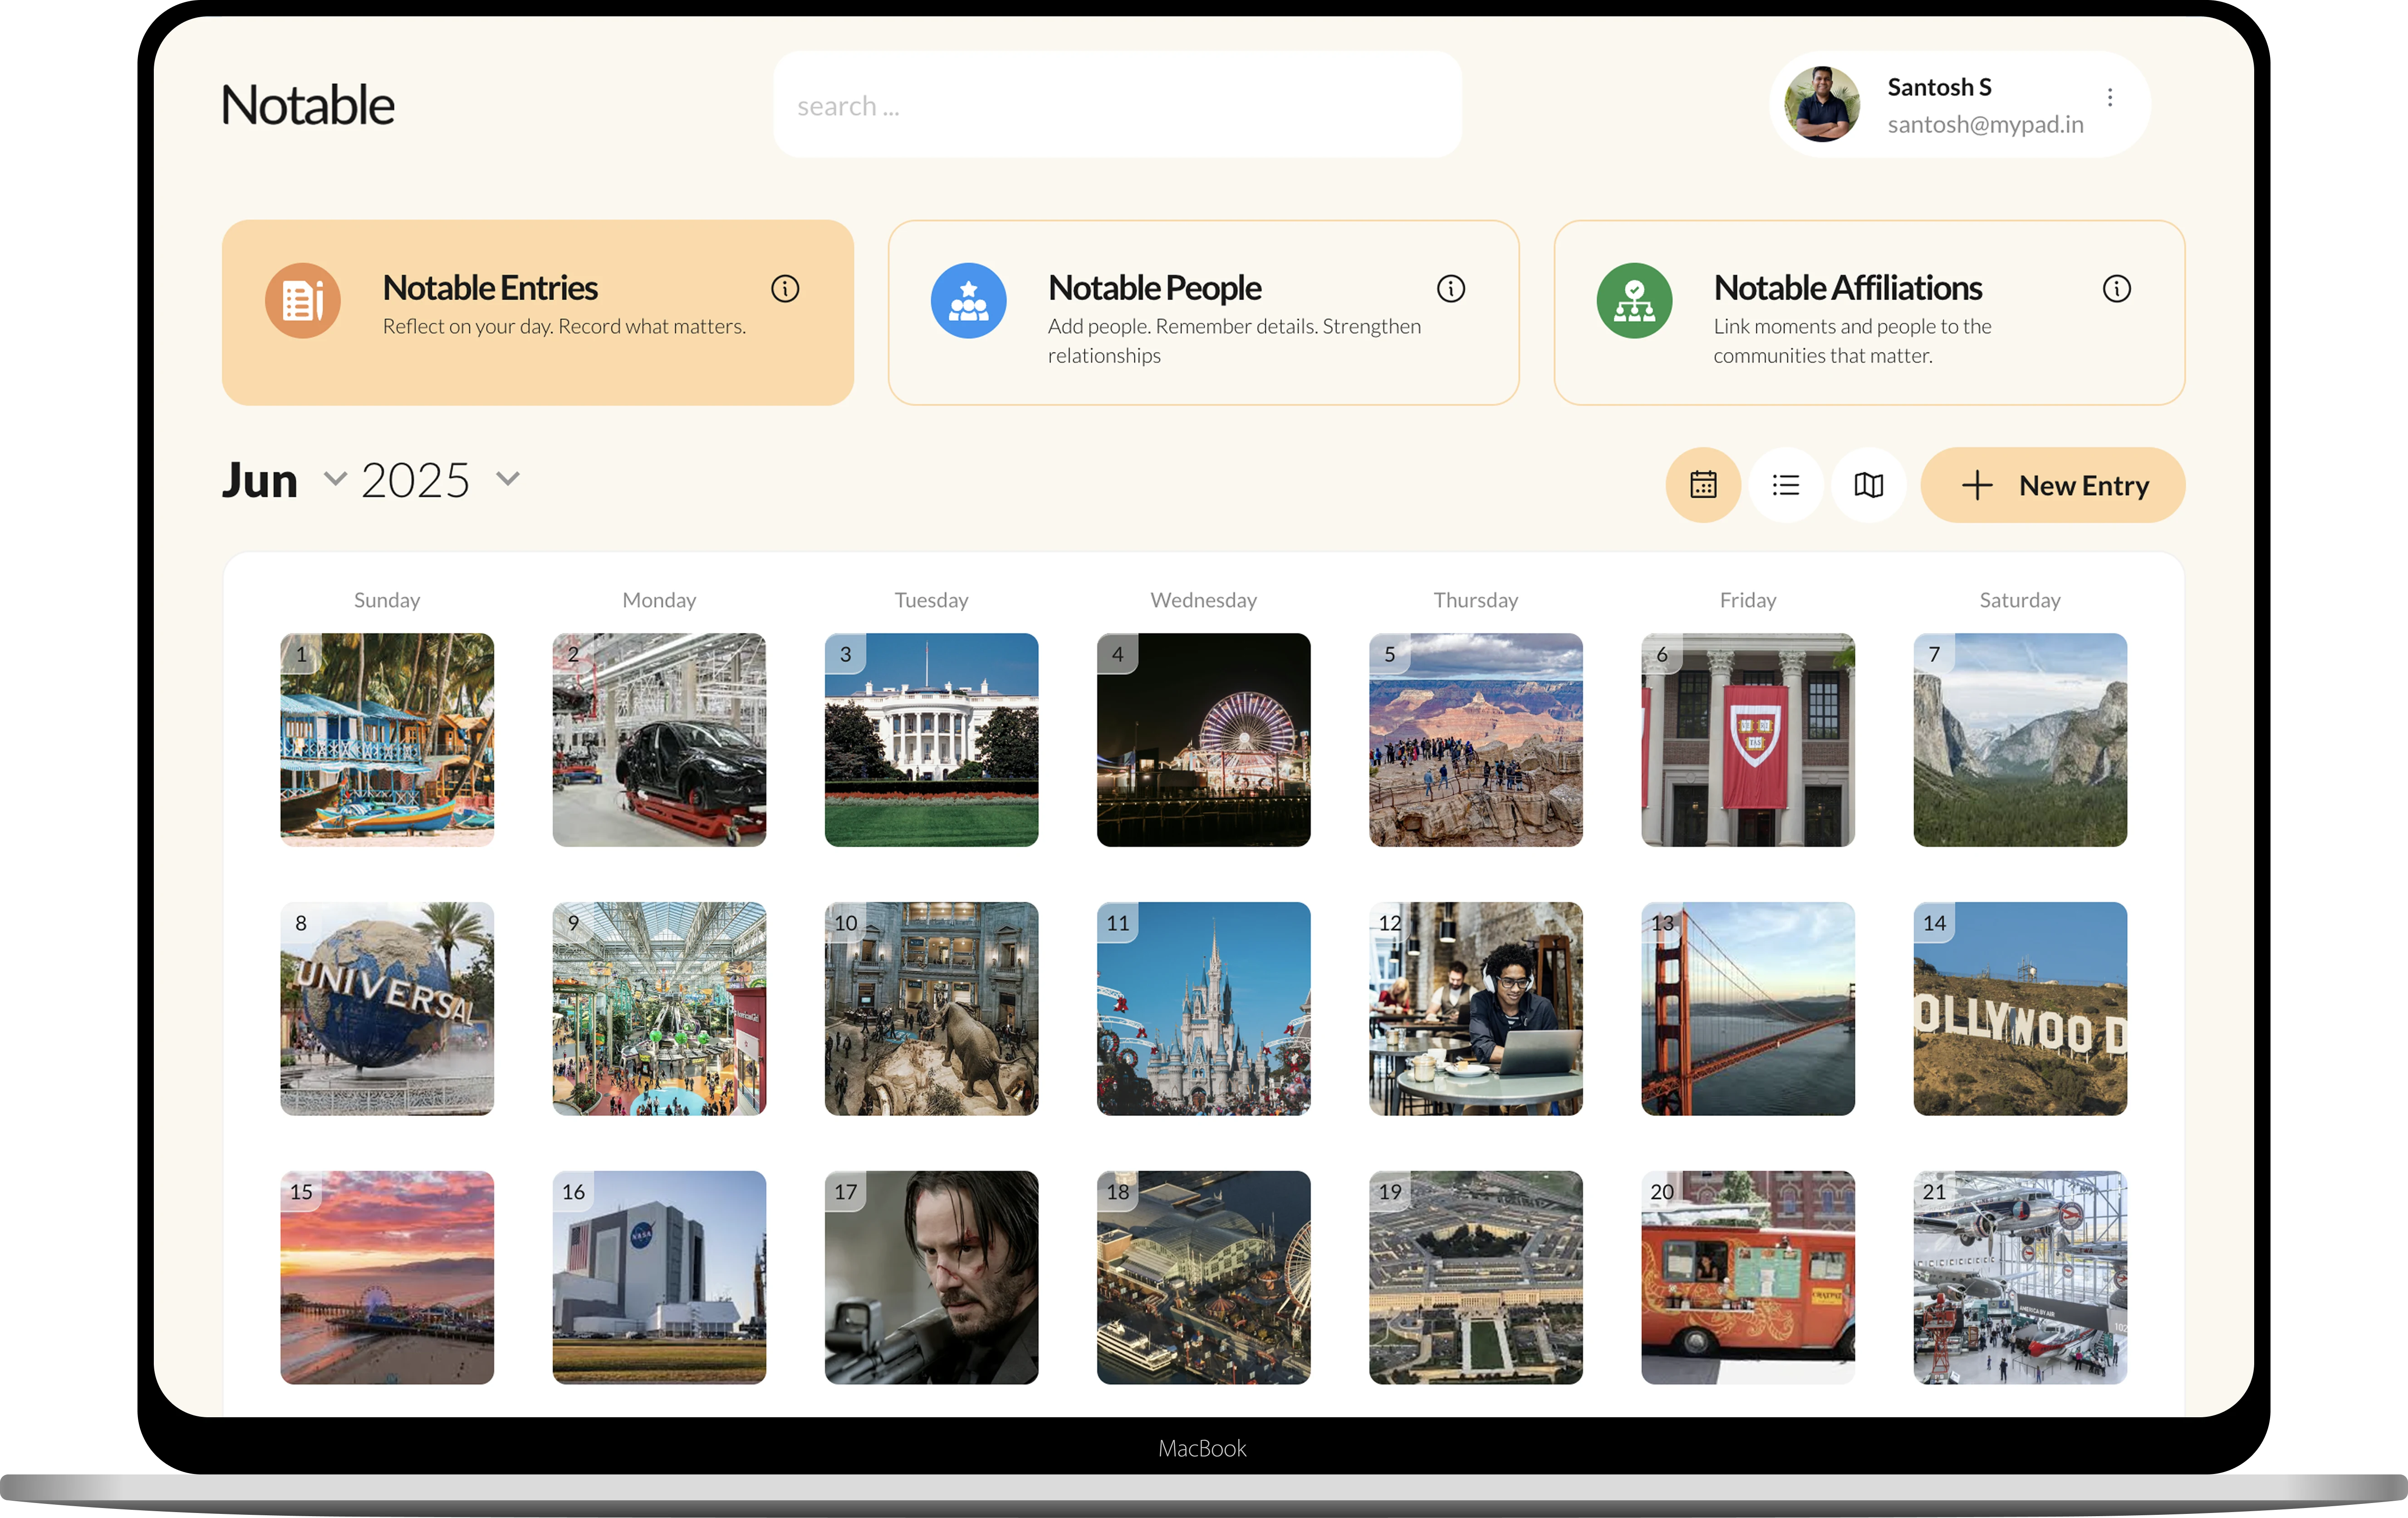
Task: Open info for Notable People
Action: point(1451,289)
